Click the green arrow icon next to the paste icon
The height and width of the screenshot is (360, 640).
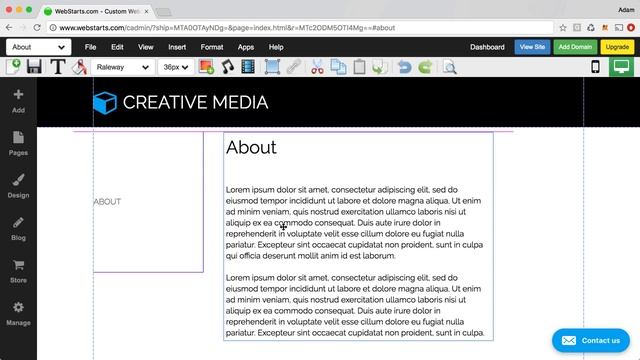pyautogui.click(x=379, y=67)
